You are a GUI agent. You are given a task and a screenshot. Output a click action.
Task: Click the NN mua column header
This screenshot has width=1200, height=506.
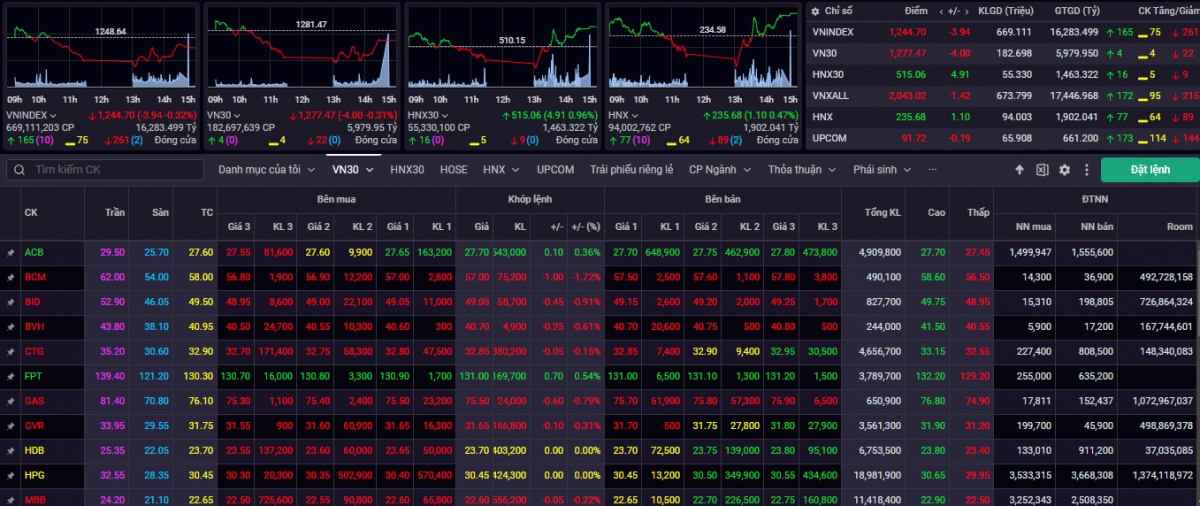[x=1032, y=227]
